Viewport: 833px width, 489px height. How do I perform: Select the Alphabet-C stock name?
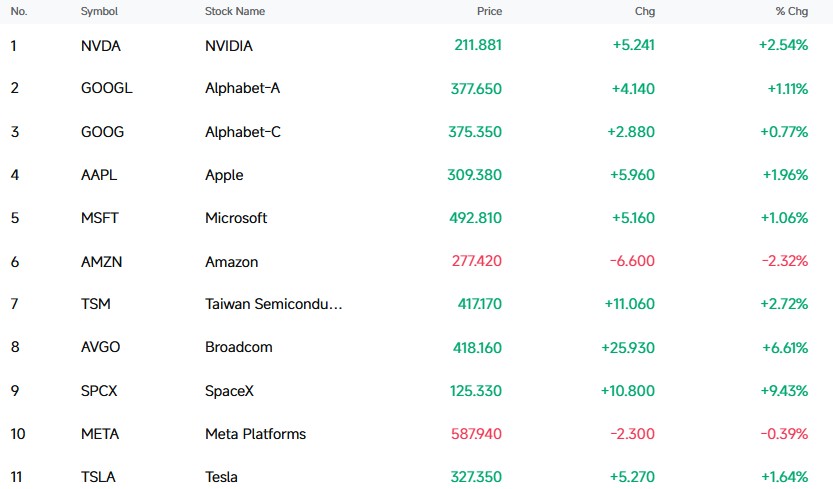[x=243, y=132]
